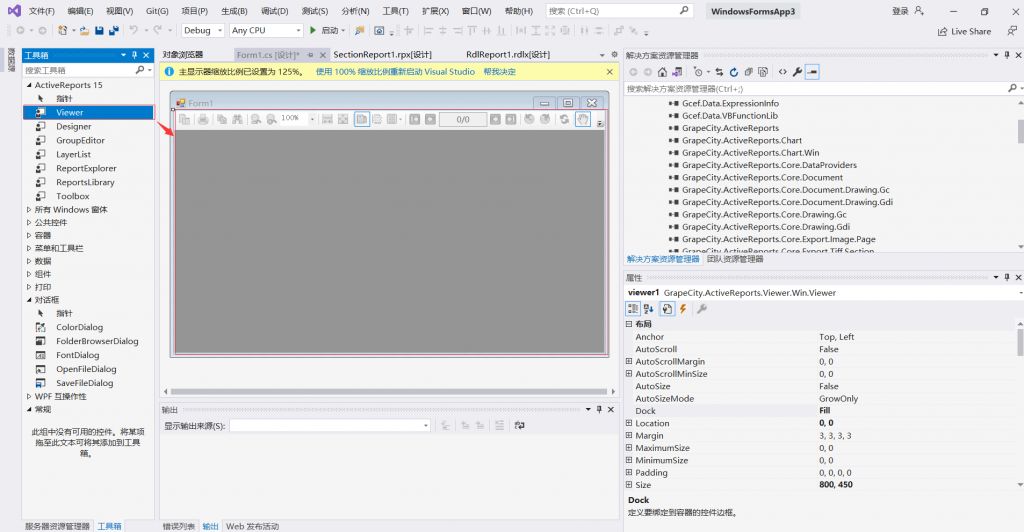Click the refresh icon in Solution Explorer
The width and height of the screenshot is (1024, 532).
pos(733,72)
